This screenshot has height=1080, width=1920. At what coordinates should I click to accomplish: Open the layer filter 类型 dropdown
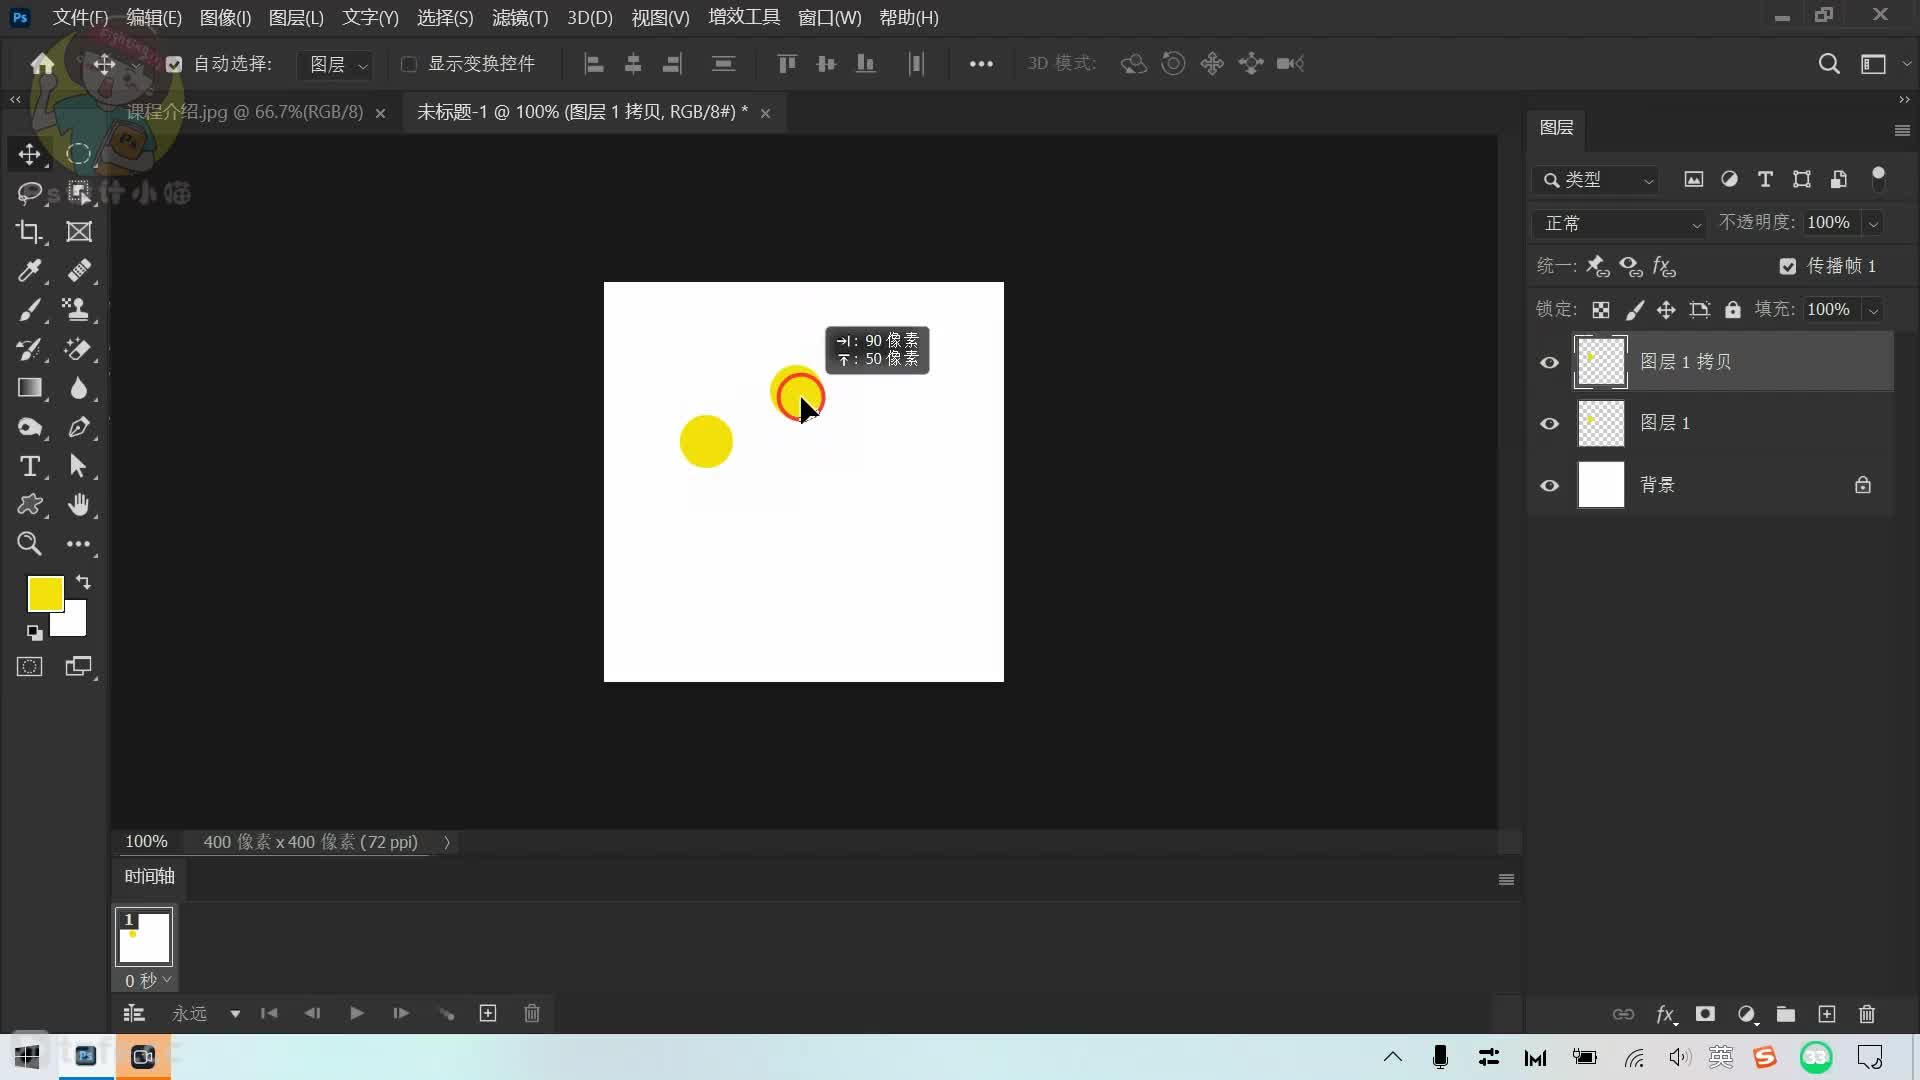point(1595,180)
